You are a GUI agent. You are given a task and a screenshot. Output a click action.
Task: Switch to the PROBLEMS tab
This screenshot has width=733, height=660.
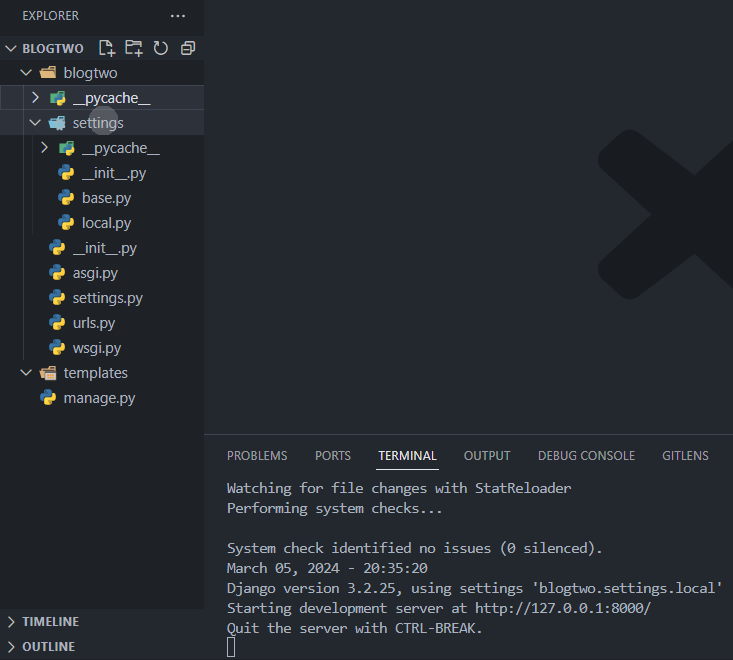click(257, 456)
